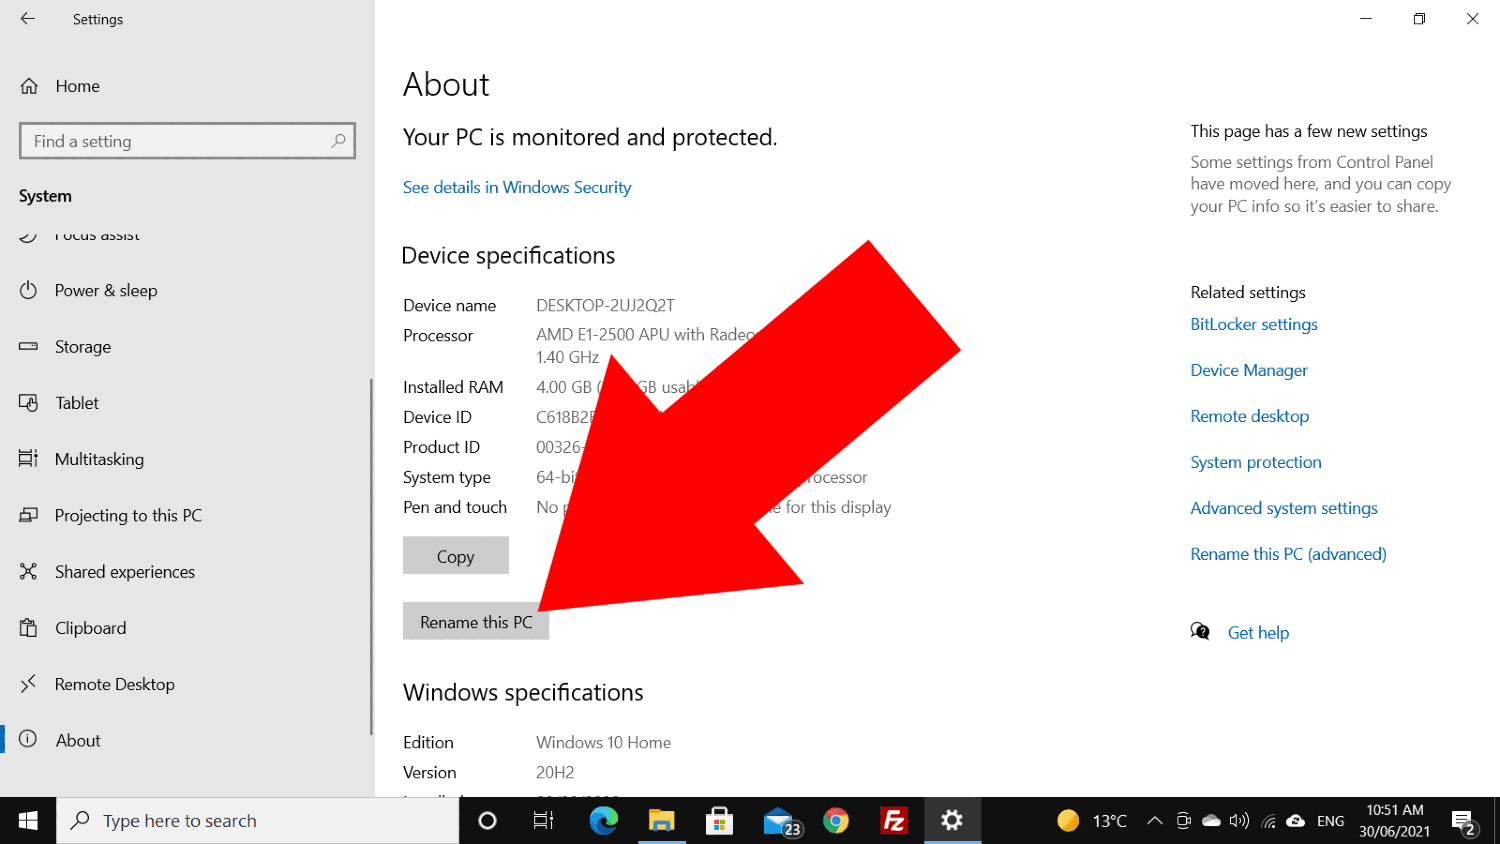Viewport: 1500px width, 844px height.
Task: Select the Windows 10 Home edition text
Action: [603, 742]
